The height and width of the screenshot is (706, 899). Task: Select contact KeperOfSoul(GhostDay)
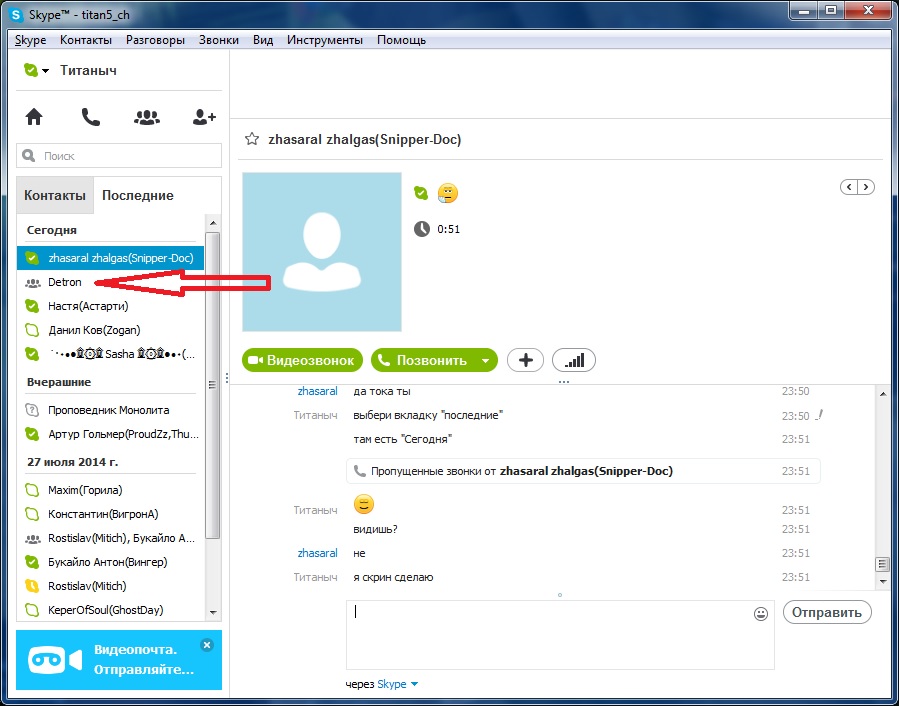pos(111,610)
